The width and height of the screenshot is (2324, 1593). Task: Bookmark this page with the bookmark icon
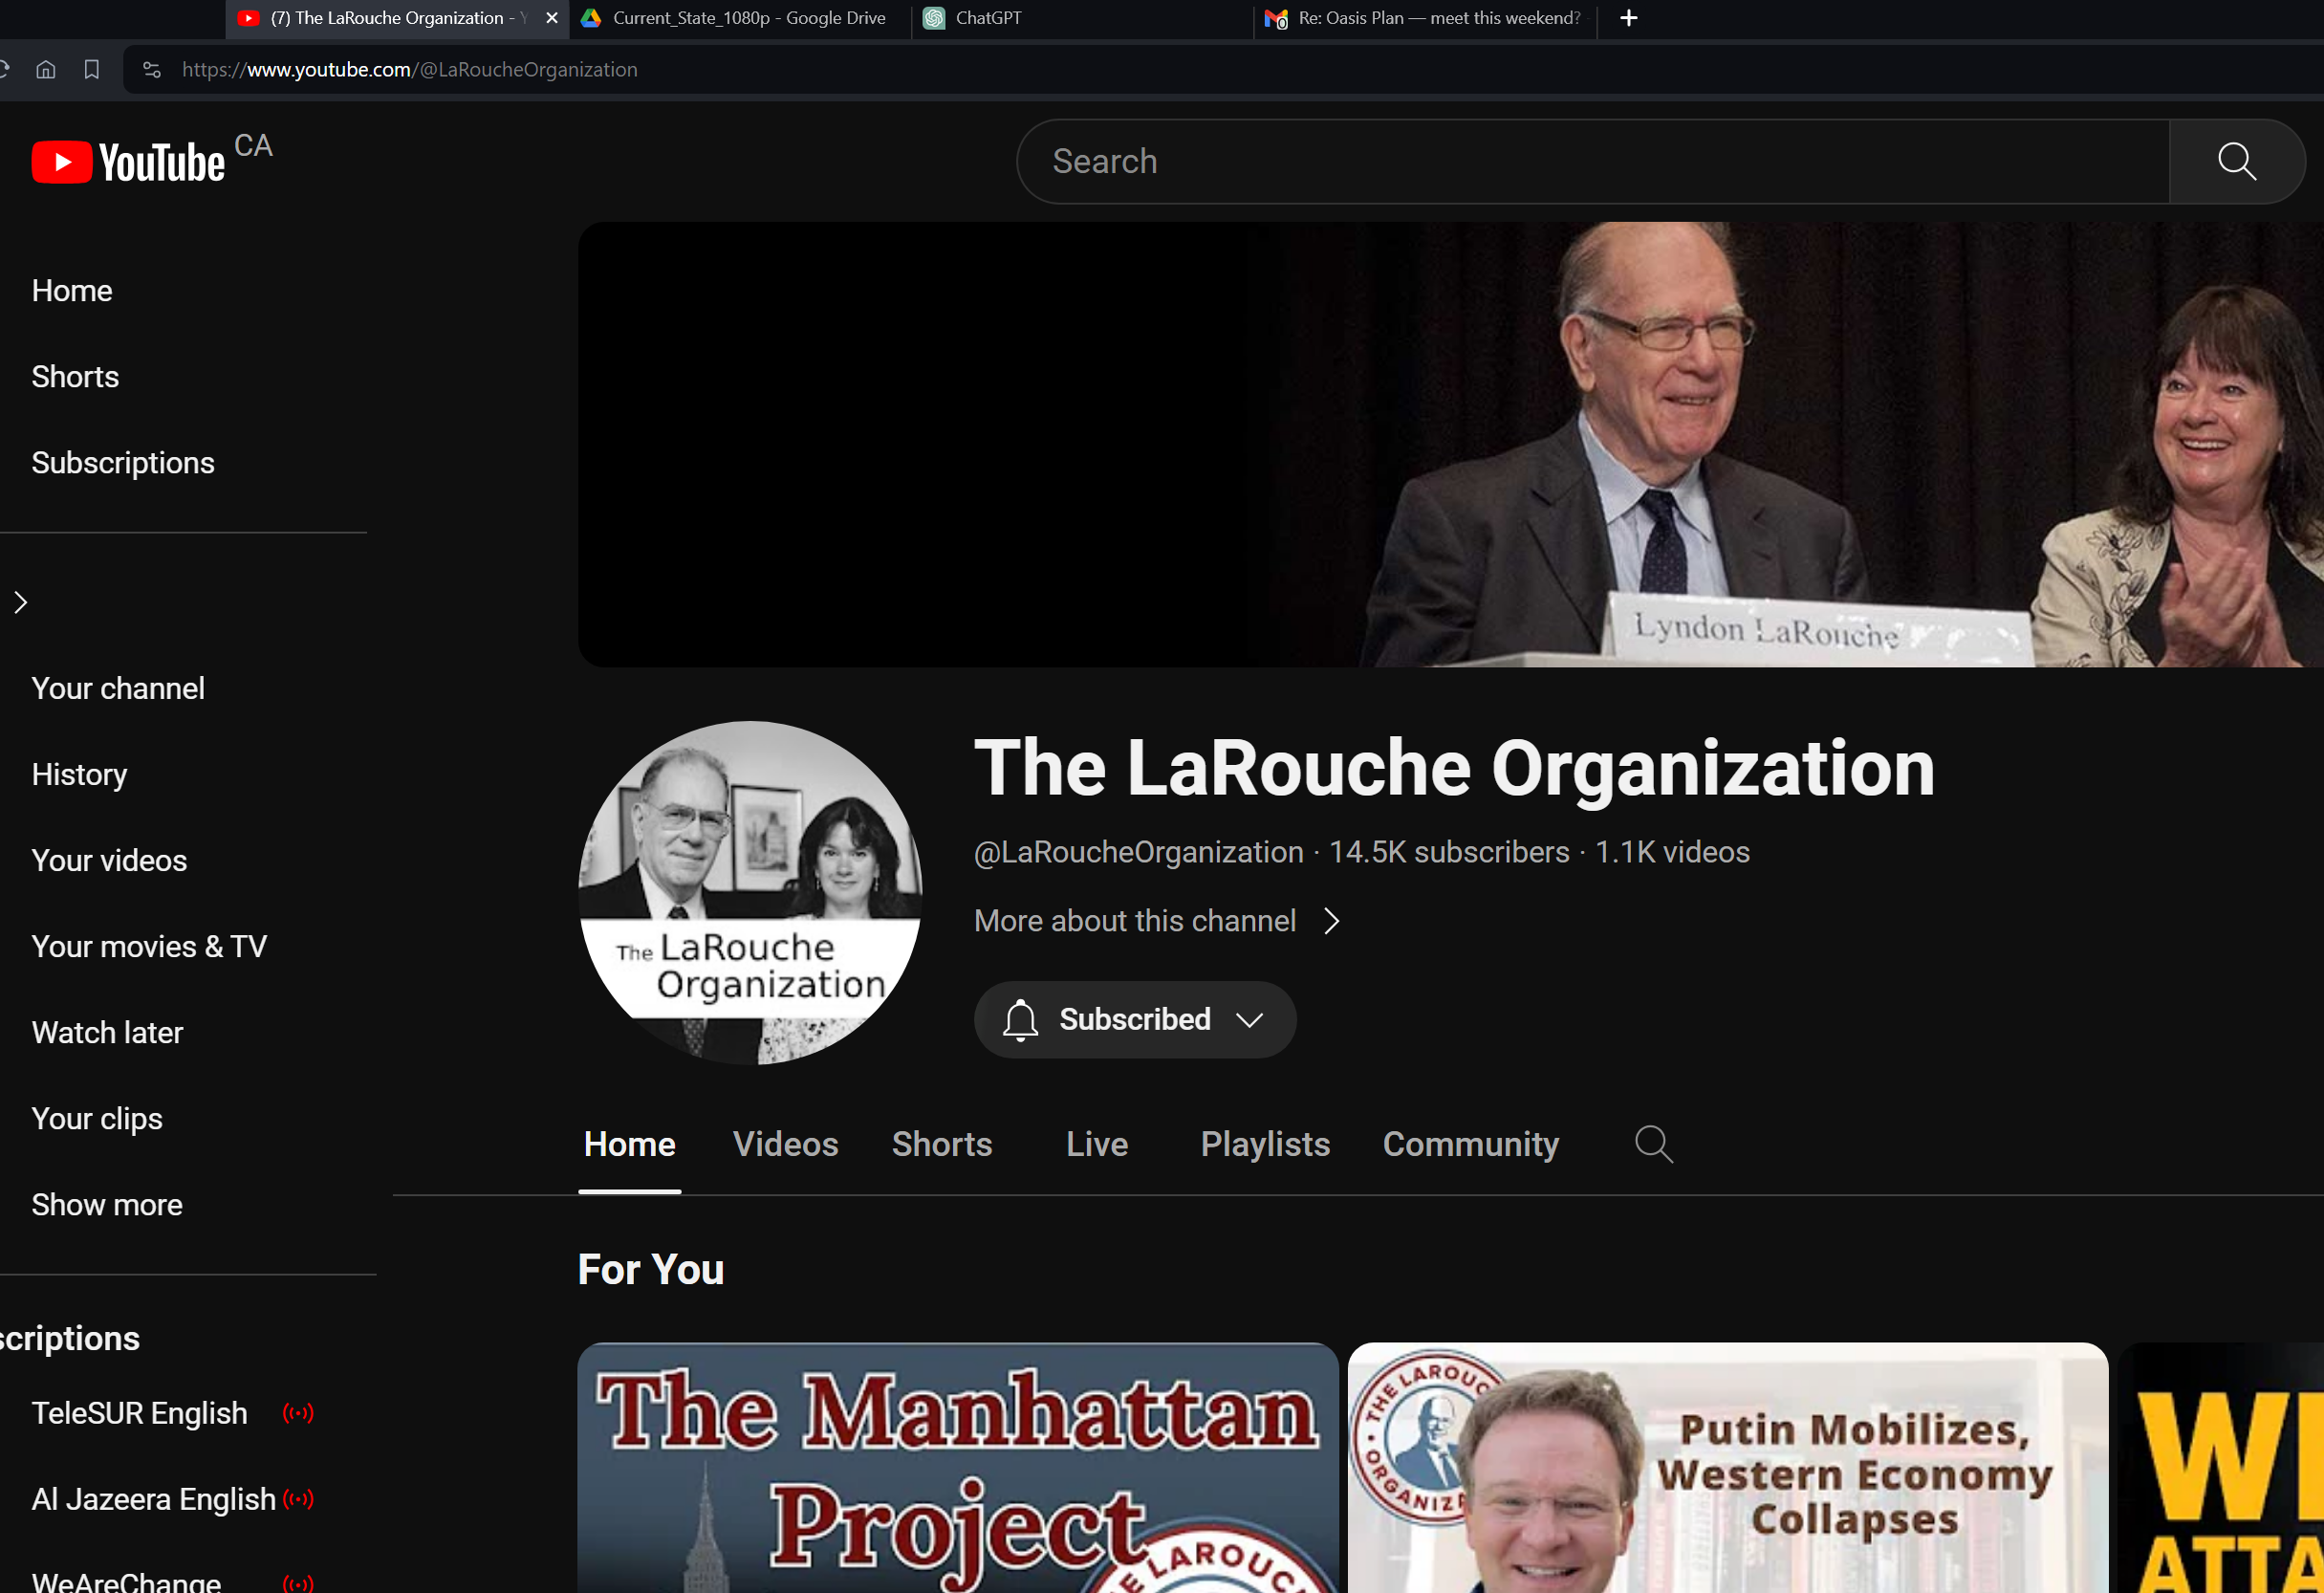(92, 69)
